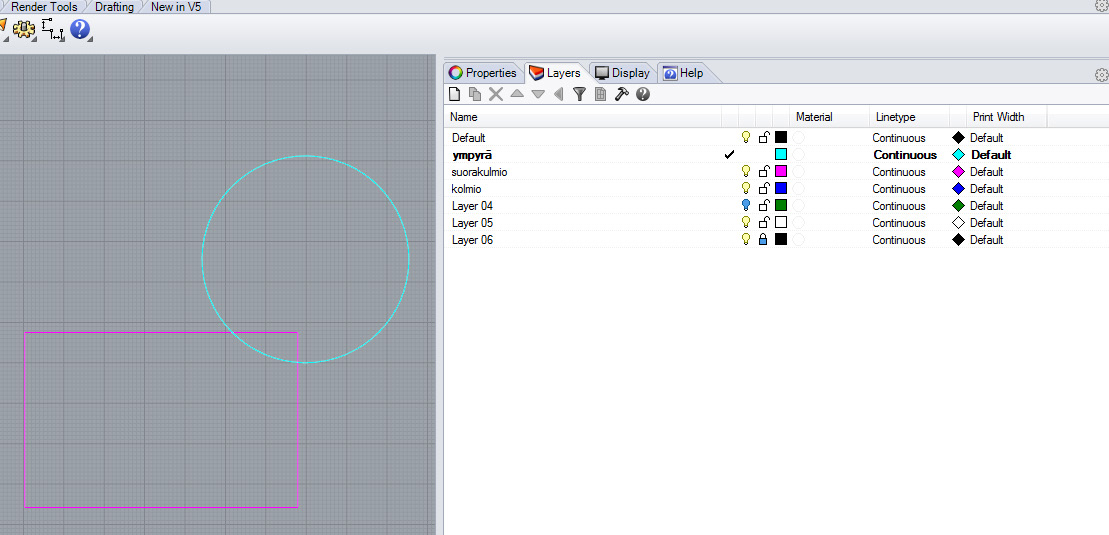The width and height of the screenshot is (1109, 535).
Task: Unlock Layer 06 via its blue padlock
Action: click(763, 240)
